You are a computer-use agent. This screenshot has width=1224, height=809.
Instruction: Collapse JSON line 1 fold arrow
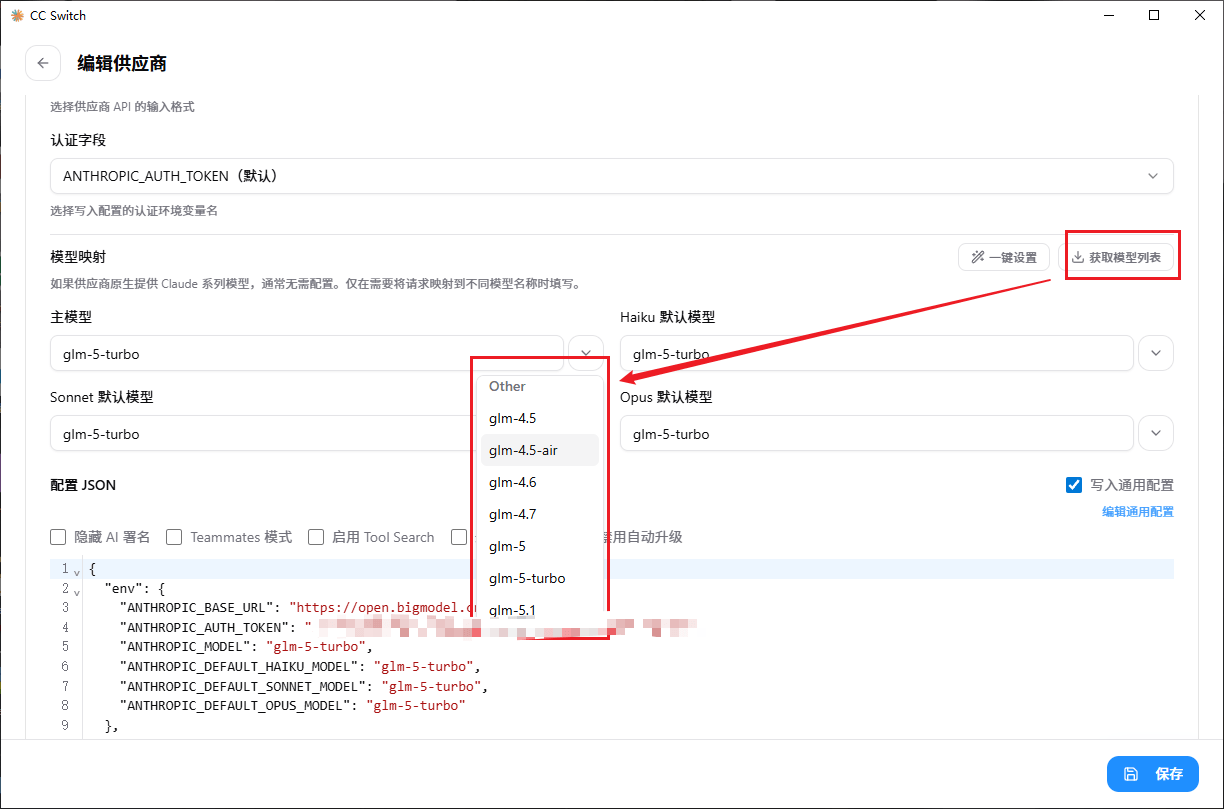[77, 571]
